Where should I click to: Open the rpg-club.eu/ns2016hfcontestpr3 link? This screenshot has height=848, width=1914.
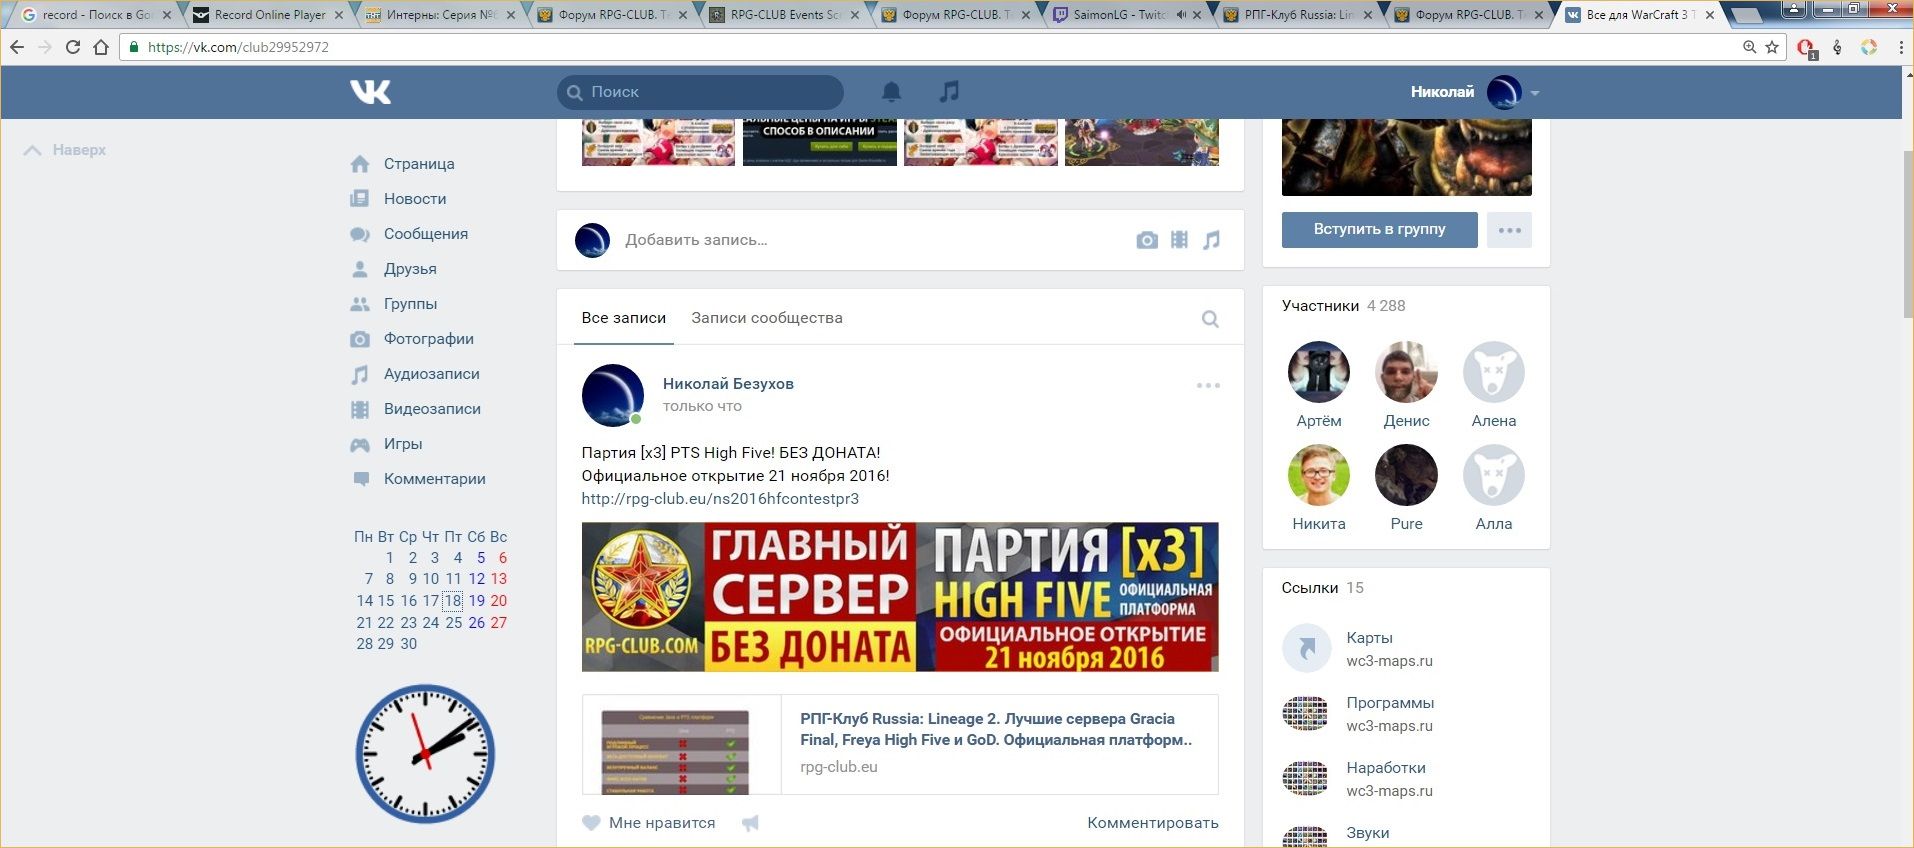click(x=720, y=498)
